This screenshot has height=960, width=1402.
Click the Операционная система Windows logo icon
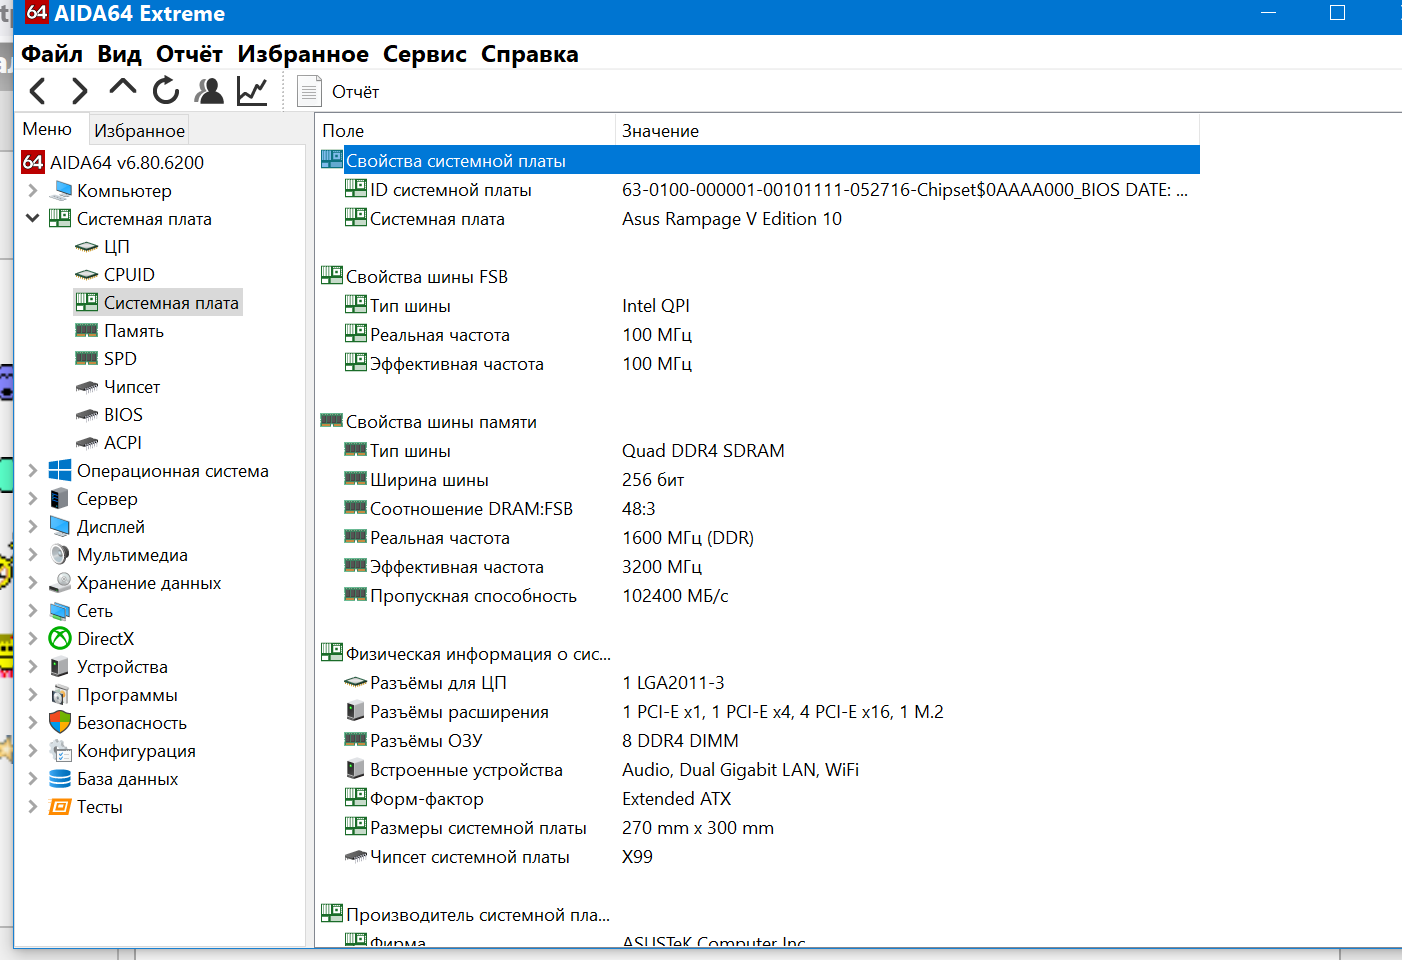(60, 471)
